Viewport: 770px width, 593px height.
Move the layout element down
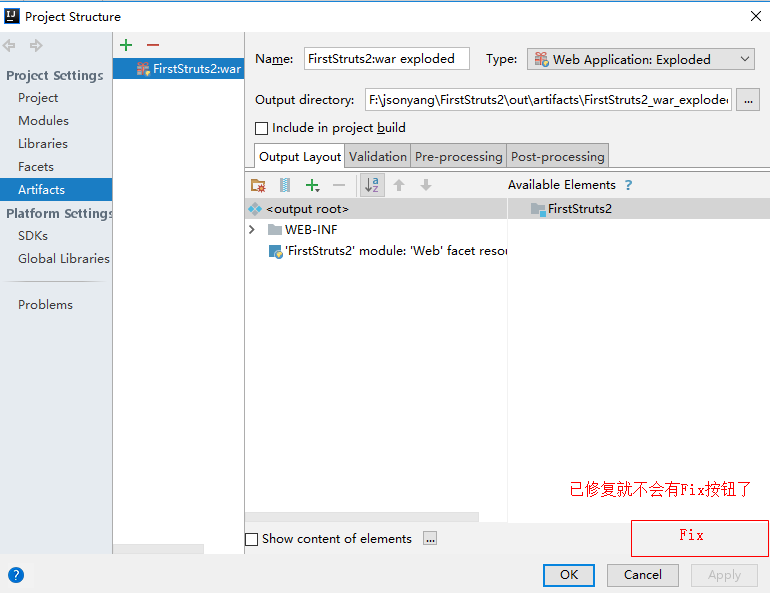pos(426,185)
